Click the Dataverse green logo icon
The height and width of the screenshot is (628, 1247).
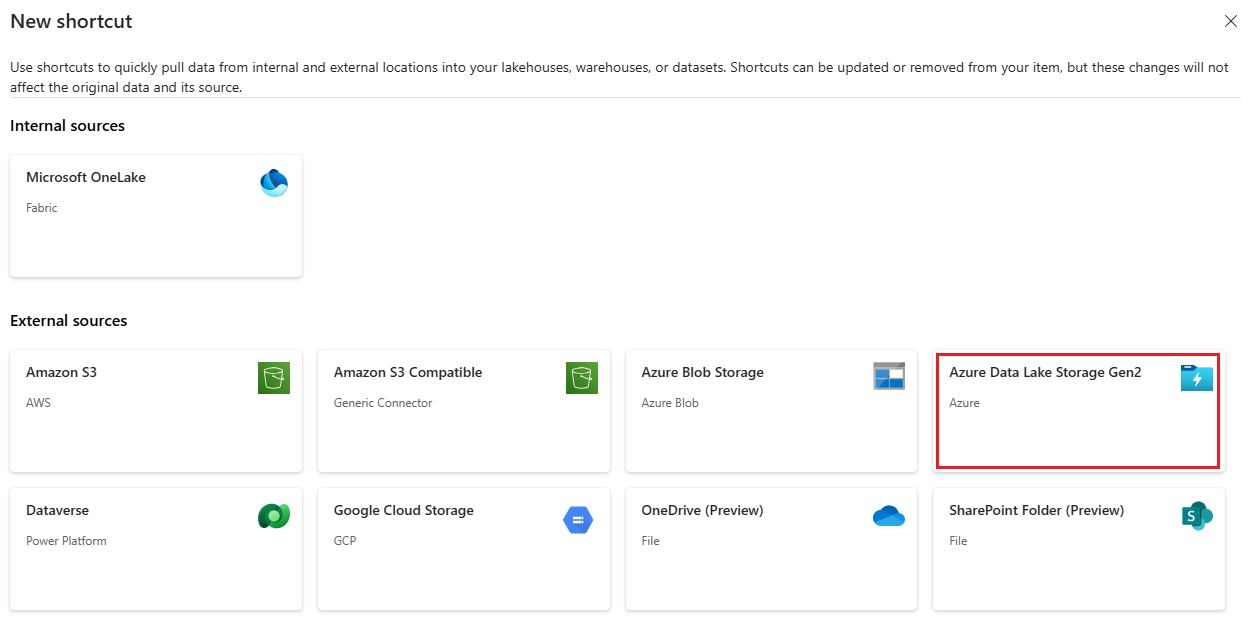[274, 515]
